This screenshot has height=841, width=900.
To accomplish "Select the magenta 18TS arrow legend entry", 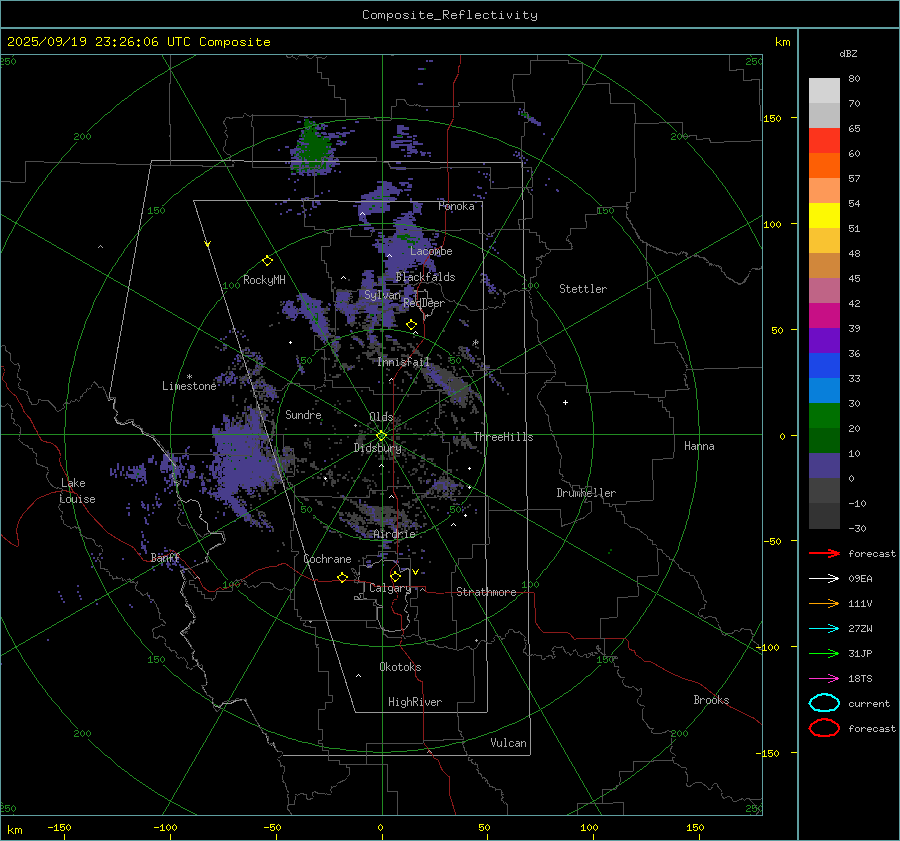I will tap(824, 678).
